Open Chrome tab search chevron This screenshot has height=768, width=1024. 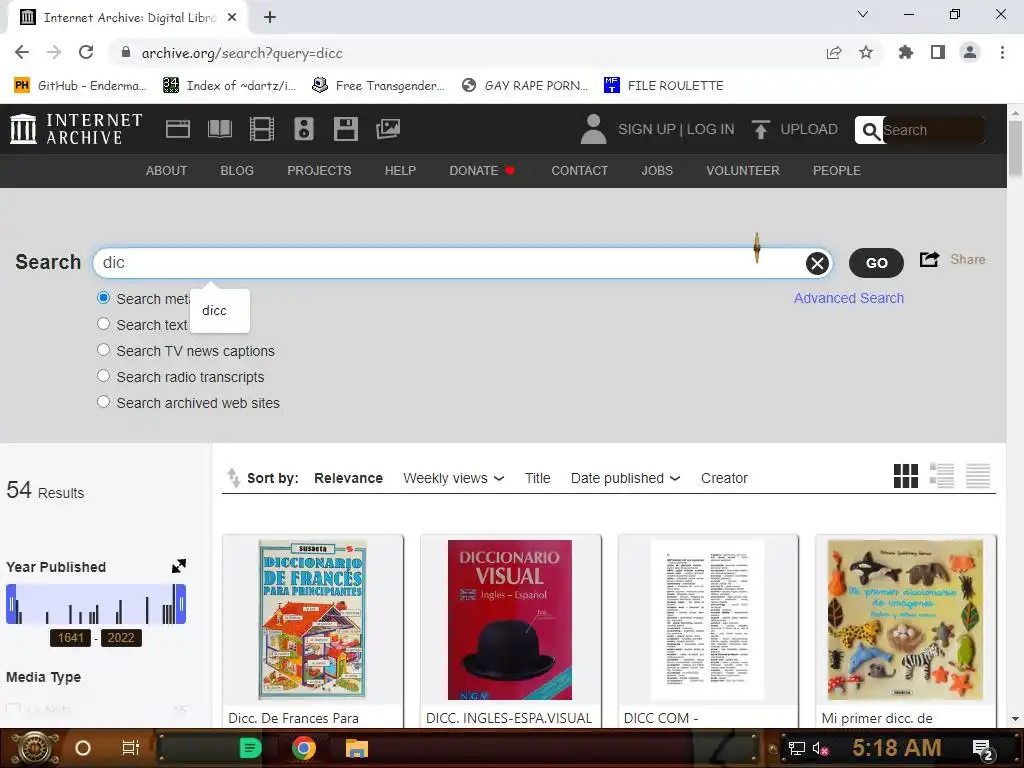[863, 14]
